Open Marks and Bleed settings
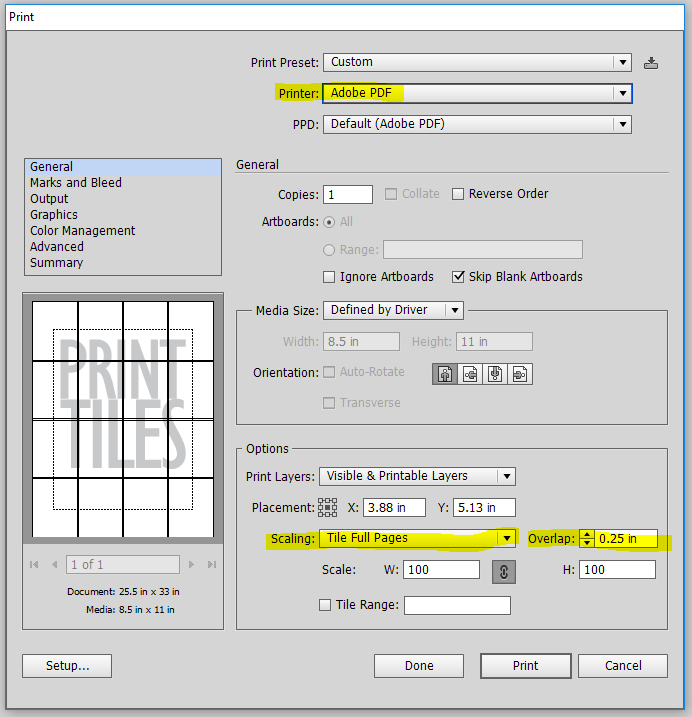The image size is (692, 717). click(x=123, y=183)
